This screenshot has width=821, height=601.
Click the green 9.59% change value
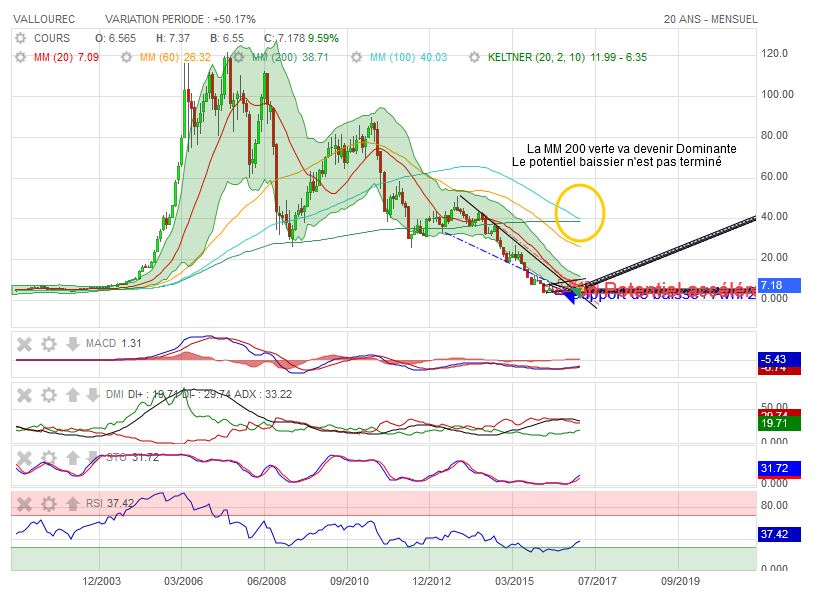pyautogui.click(x=323, y=38)
